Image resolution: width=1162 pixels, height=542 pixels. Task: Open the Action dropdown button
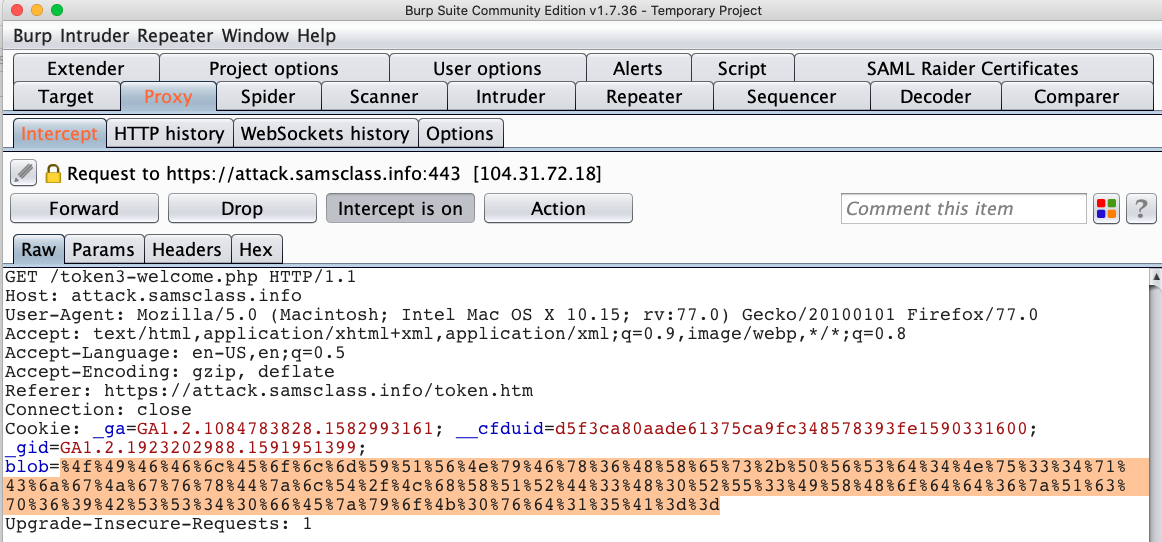(x=558, y=208)
